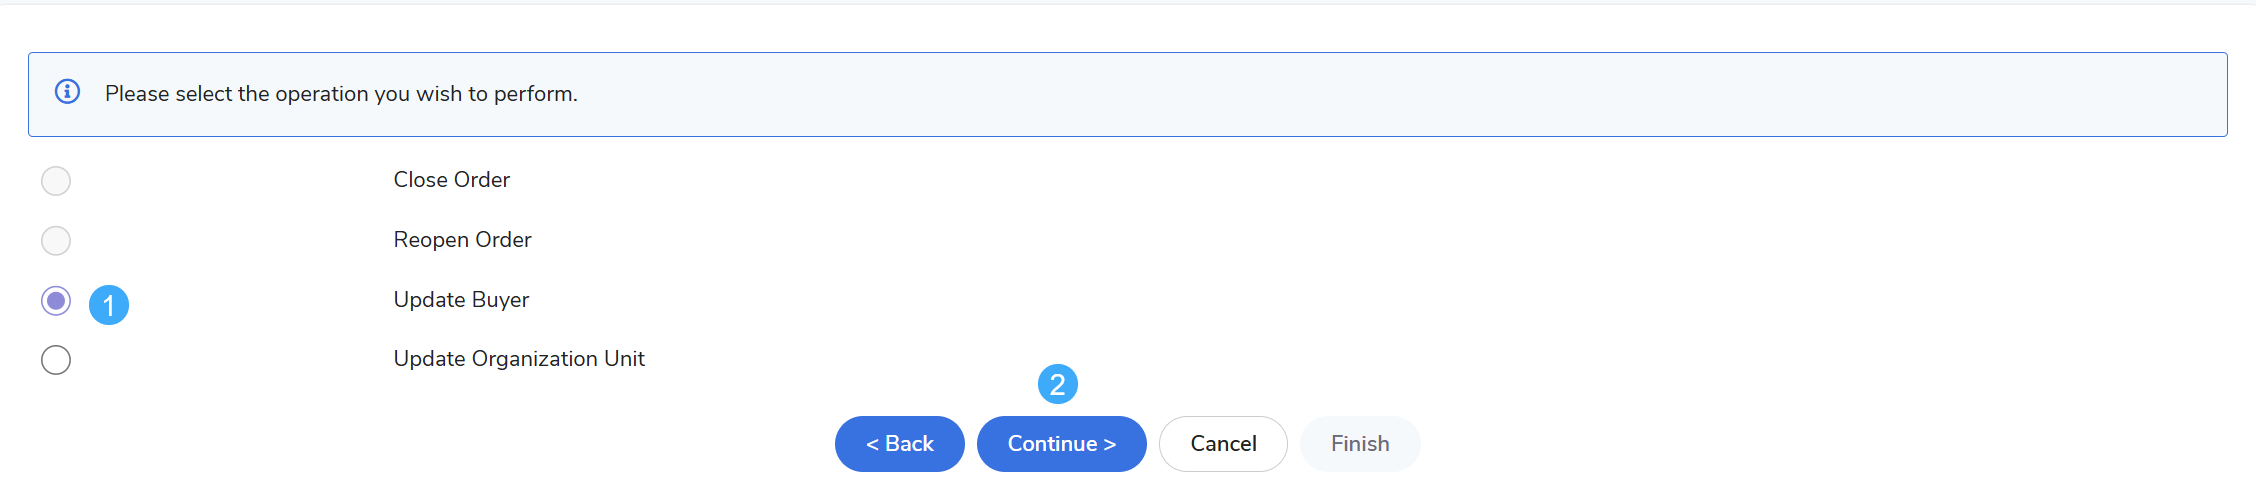Viewport: 2256px width, 500px height.
Task: Click the info icon in the banner
Action: pos(67,92)
